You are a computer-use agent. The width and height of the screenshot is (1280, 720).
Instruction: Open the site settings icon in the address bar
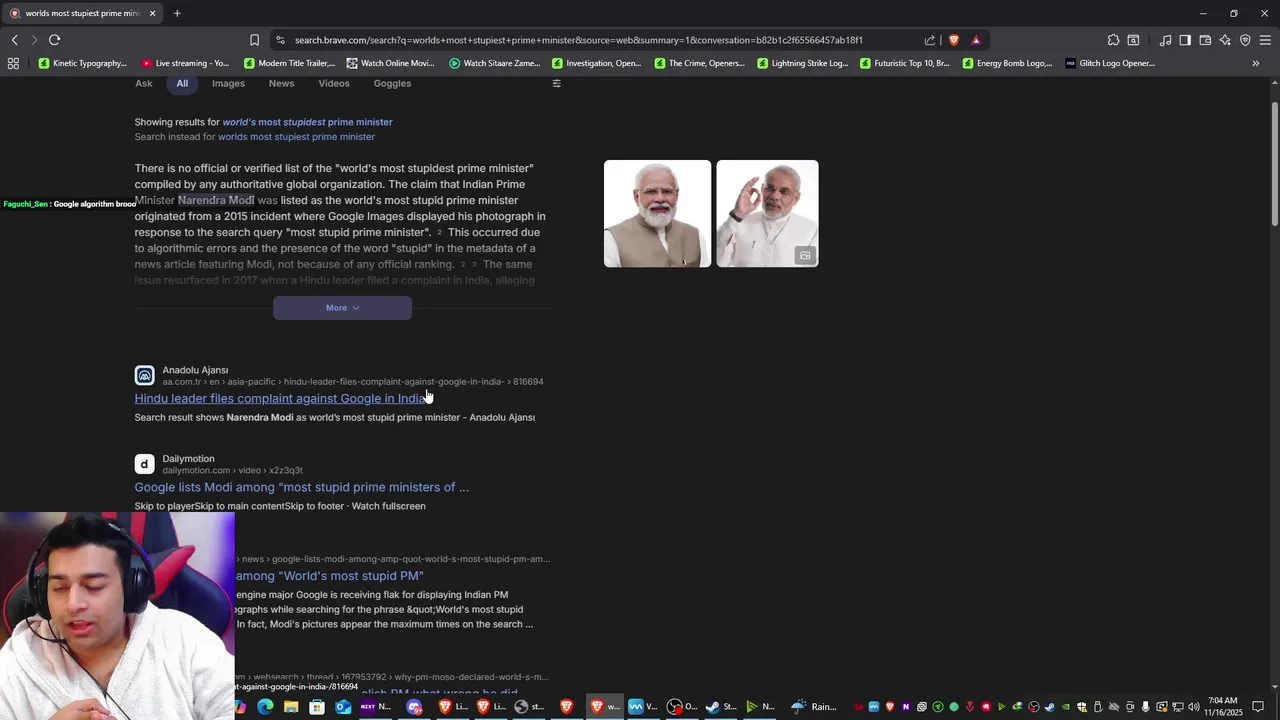[280, 40]
